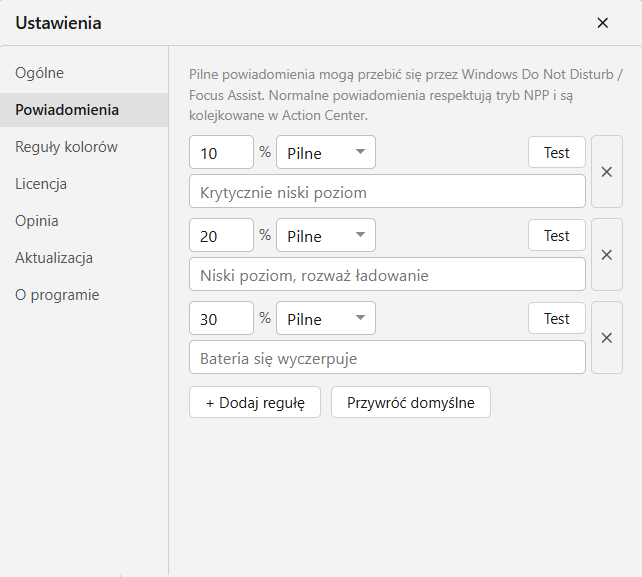
Task: Open the Pilne dropdown for 10% rule
Action: tap(326, 152)
